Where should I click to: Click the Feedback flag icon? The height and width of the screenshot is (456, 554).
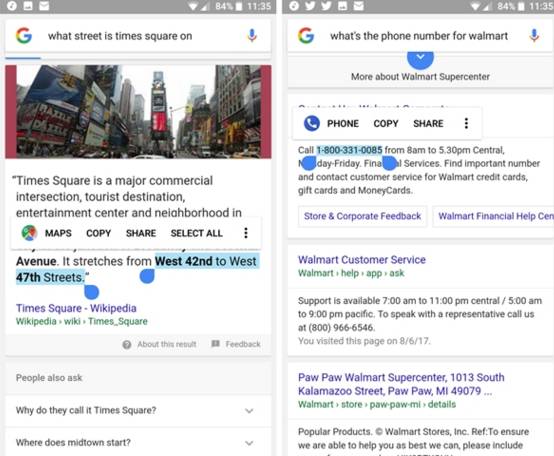click(x=216, y=344)
